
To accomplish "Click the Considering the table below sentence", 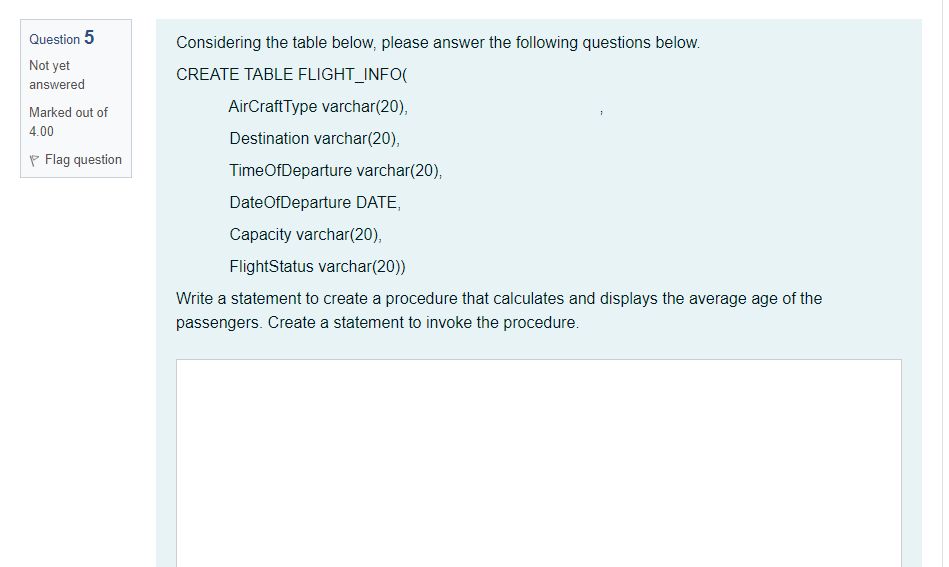I will point(438,43).
